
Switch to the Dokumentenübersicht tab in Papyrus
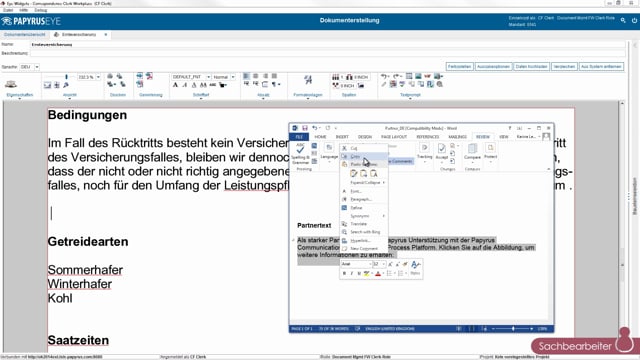pyautogui.click(x=24, y=35)
